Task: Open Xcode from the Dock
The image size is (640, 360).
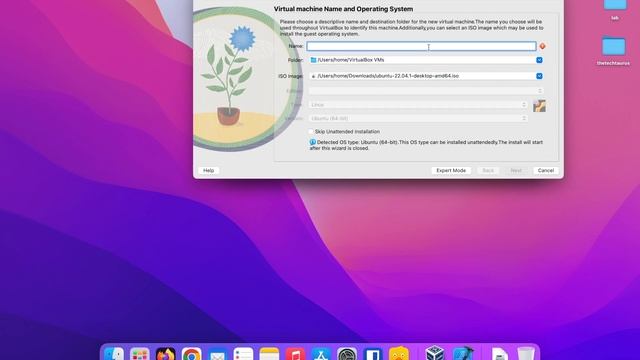Action: point(463,353)
